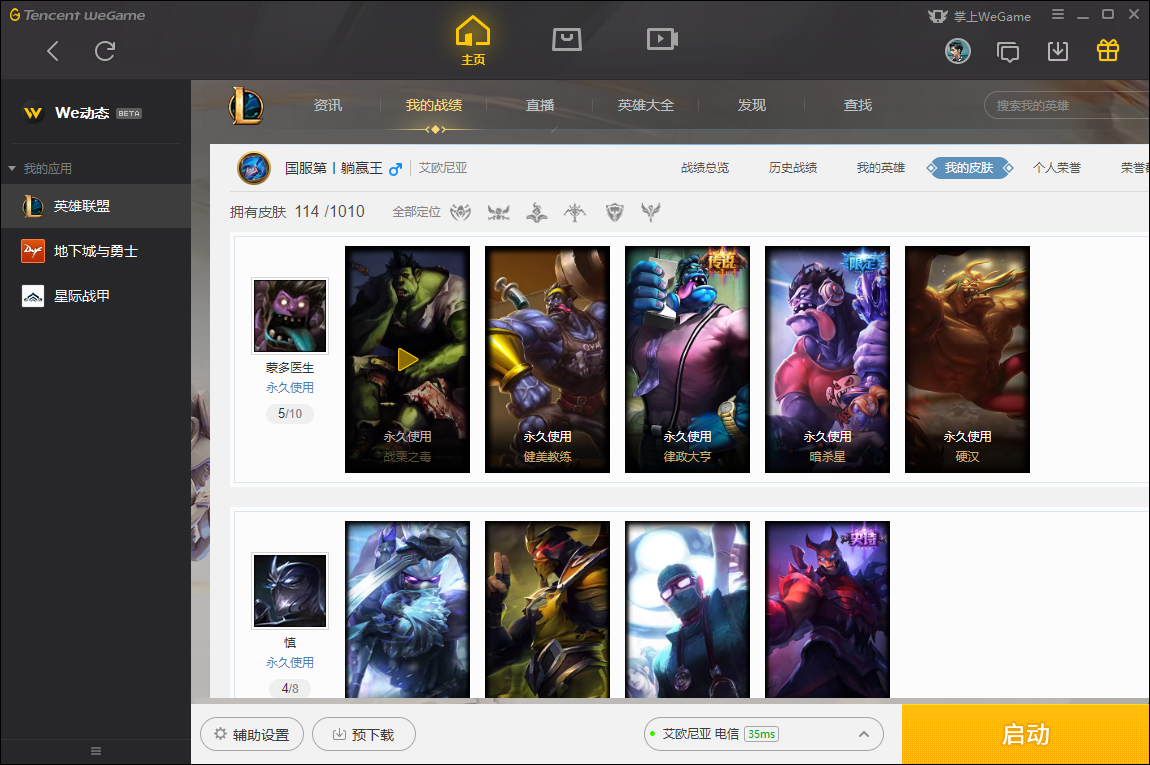Viewport: 1150px width, 765px height.
Task: Click the 启动 launch button
Action: click(x=1025, y=734)
